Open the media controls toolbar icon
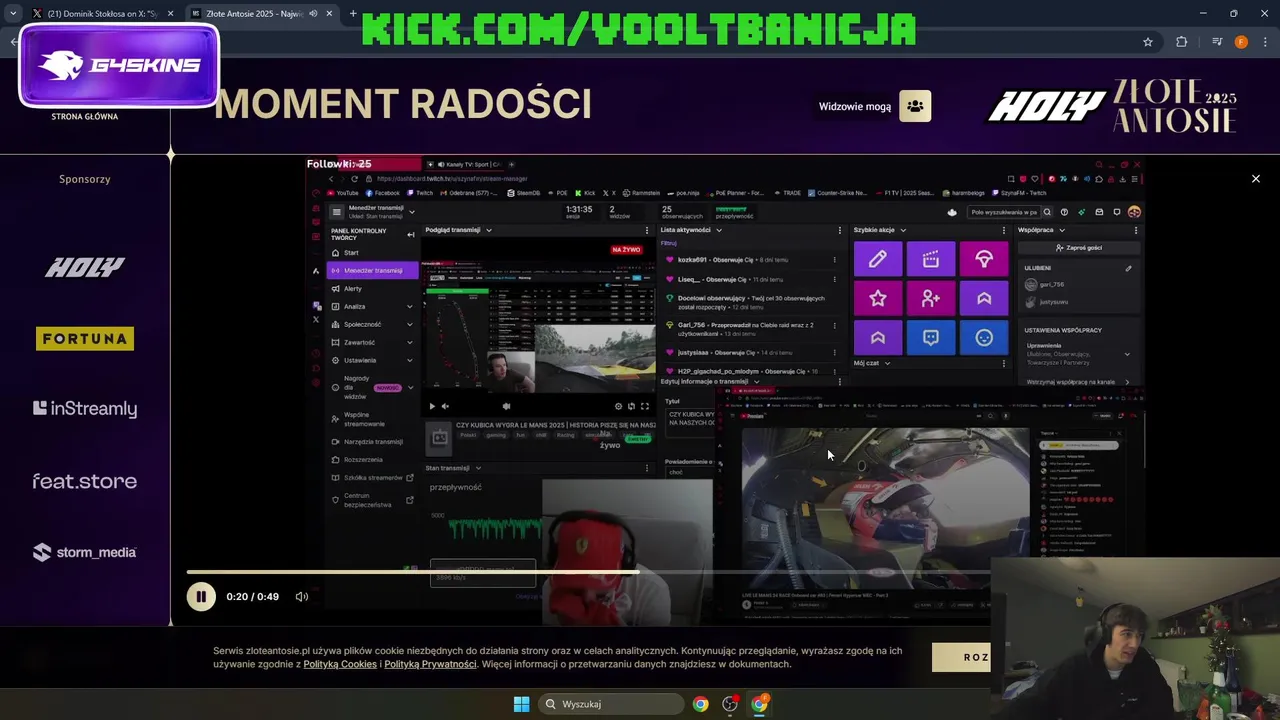Viewport: 1280px width, 720px height. pos(1216,42)
